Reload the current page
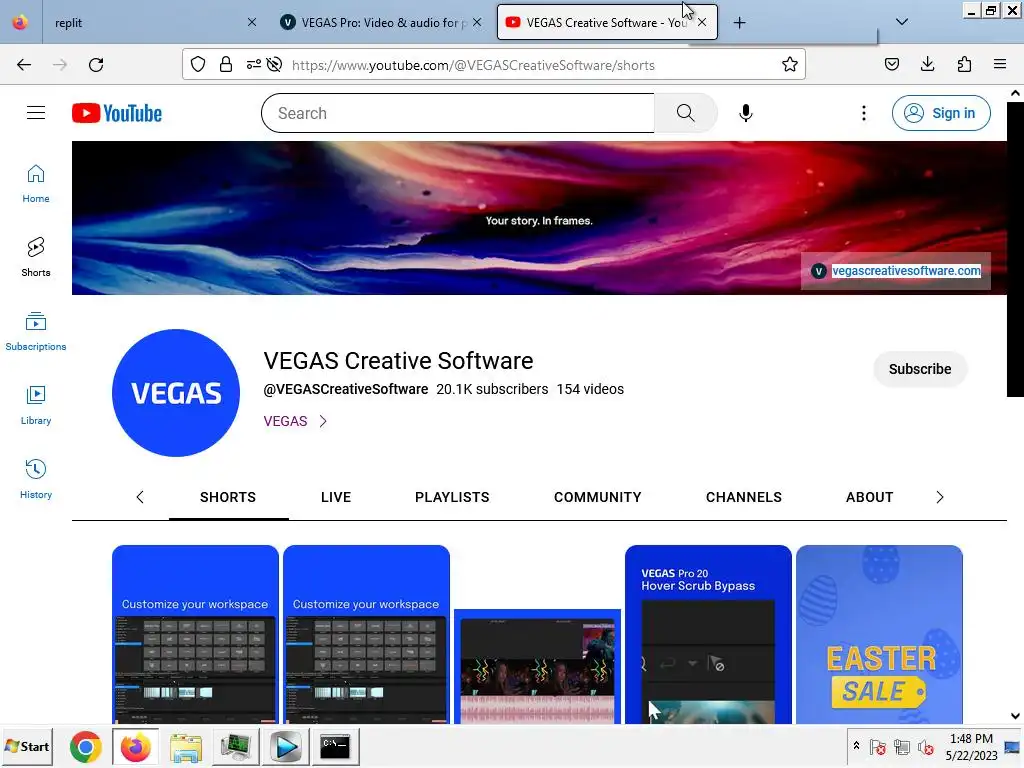 point(96,65)
